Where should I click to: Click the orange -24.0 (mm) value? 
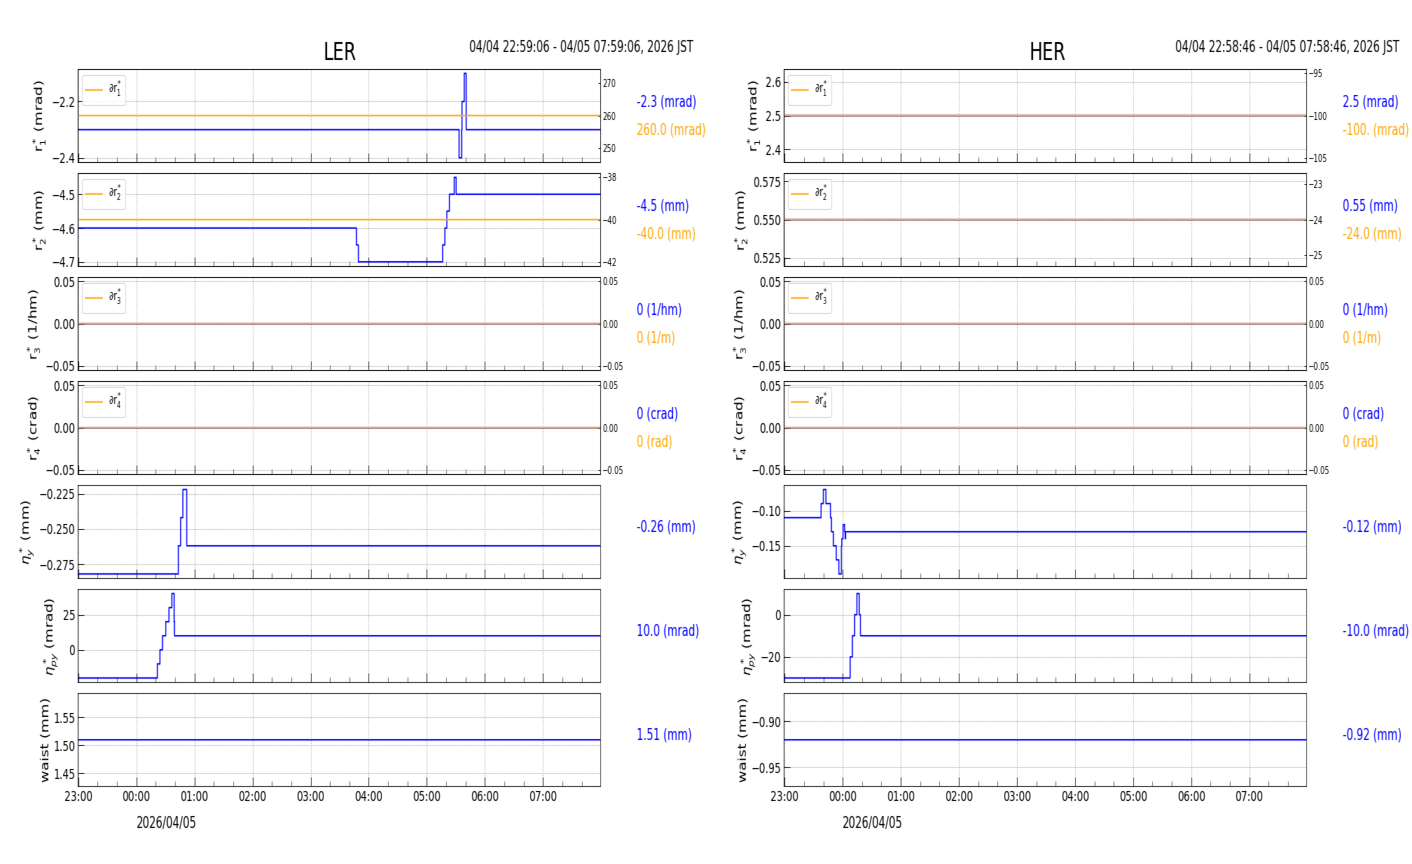[x=1372, y=234]
